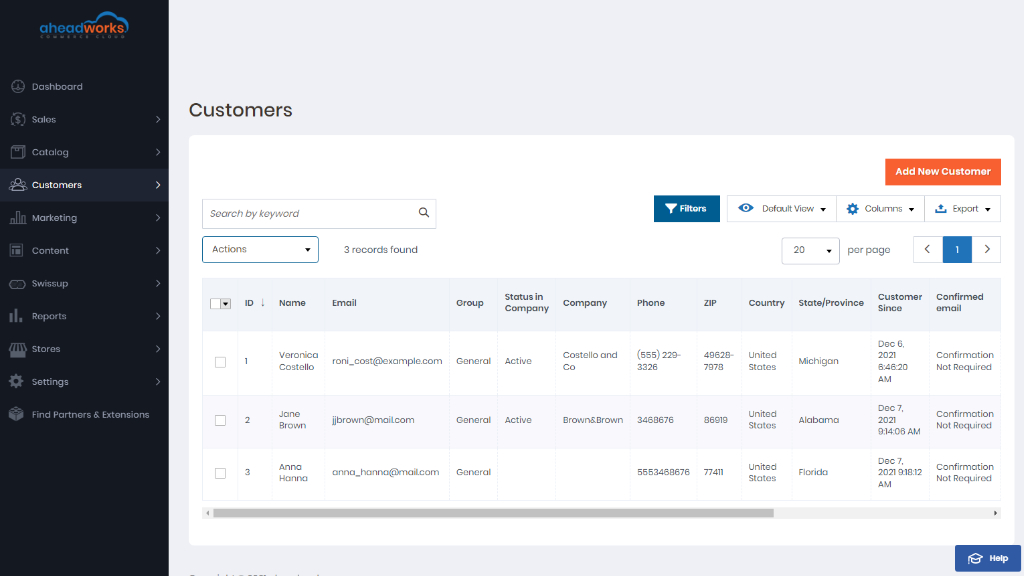1024x576 pixels.
Task: Click email anna_hanna@mail.com
Action: (x=385, y=472)
